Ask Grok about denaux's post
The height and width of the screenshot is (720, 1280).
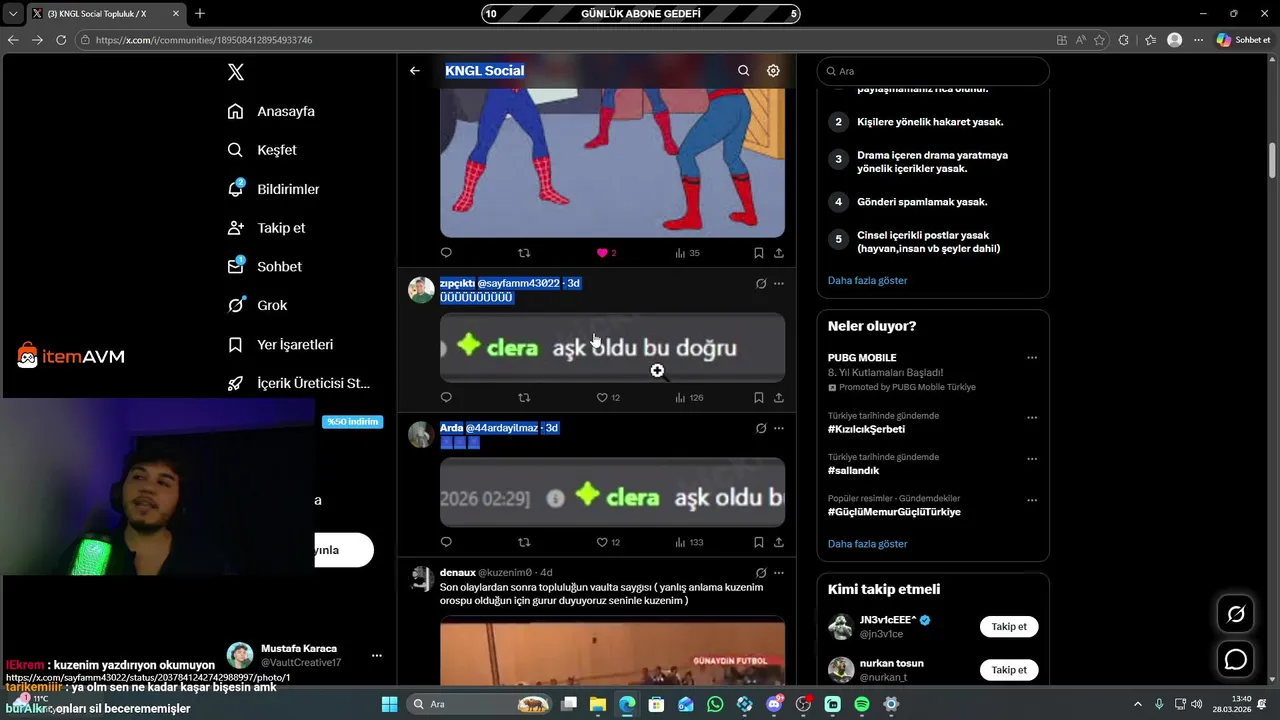761,573
